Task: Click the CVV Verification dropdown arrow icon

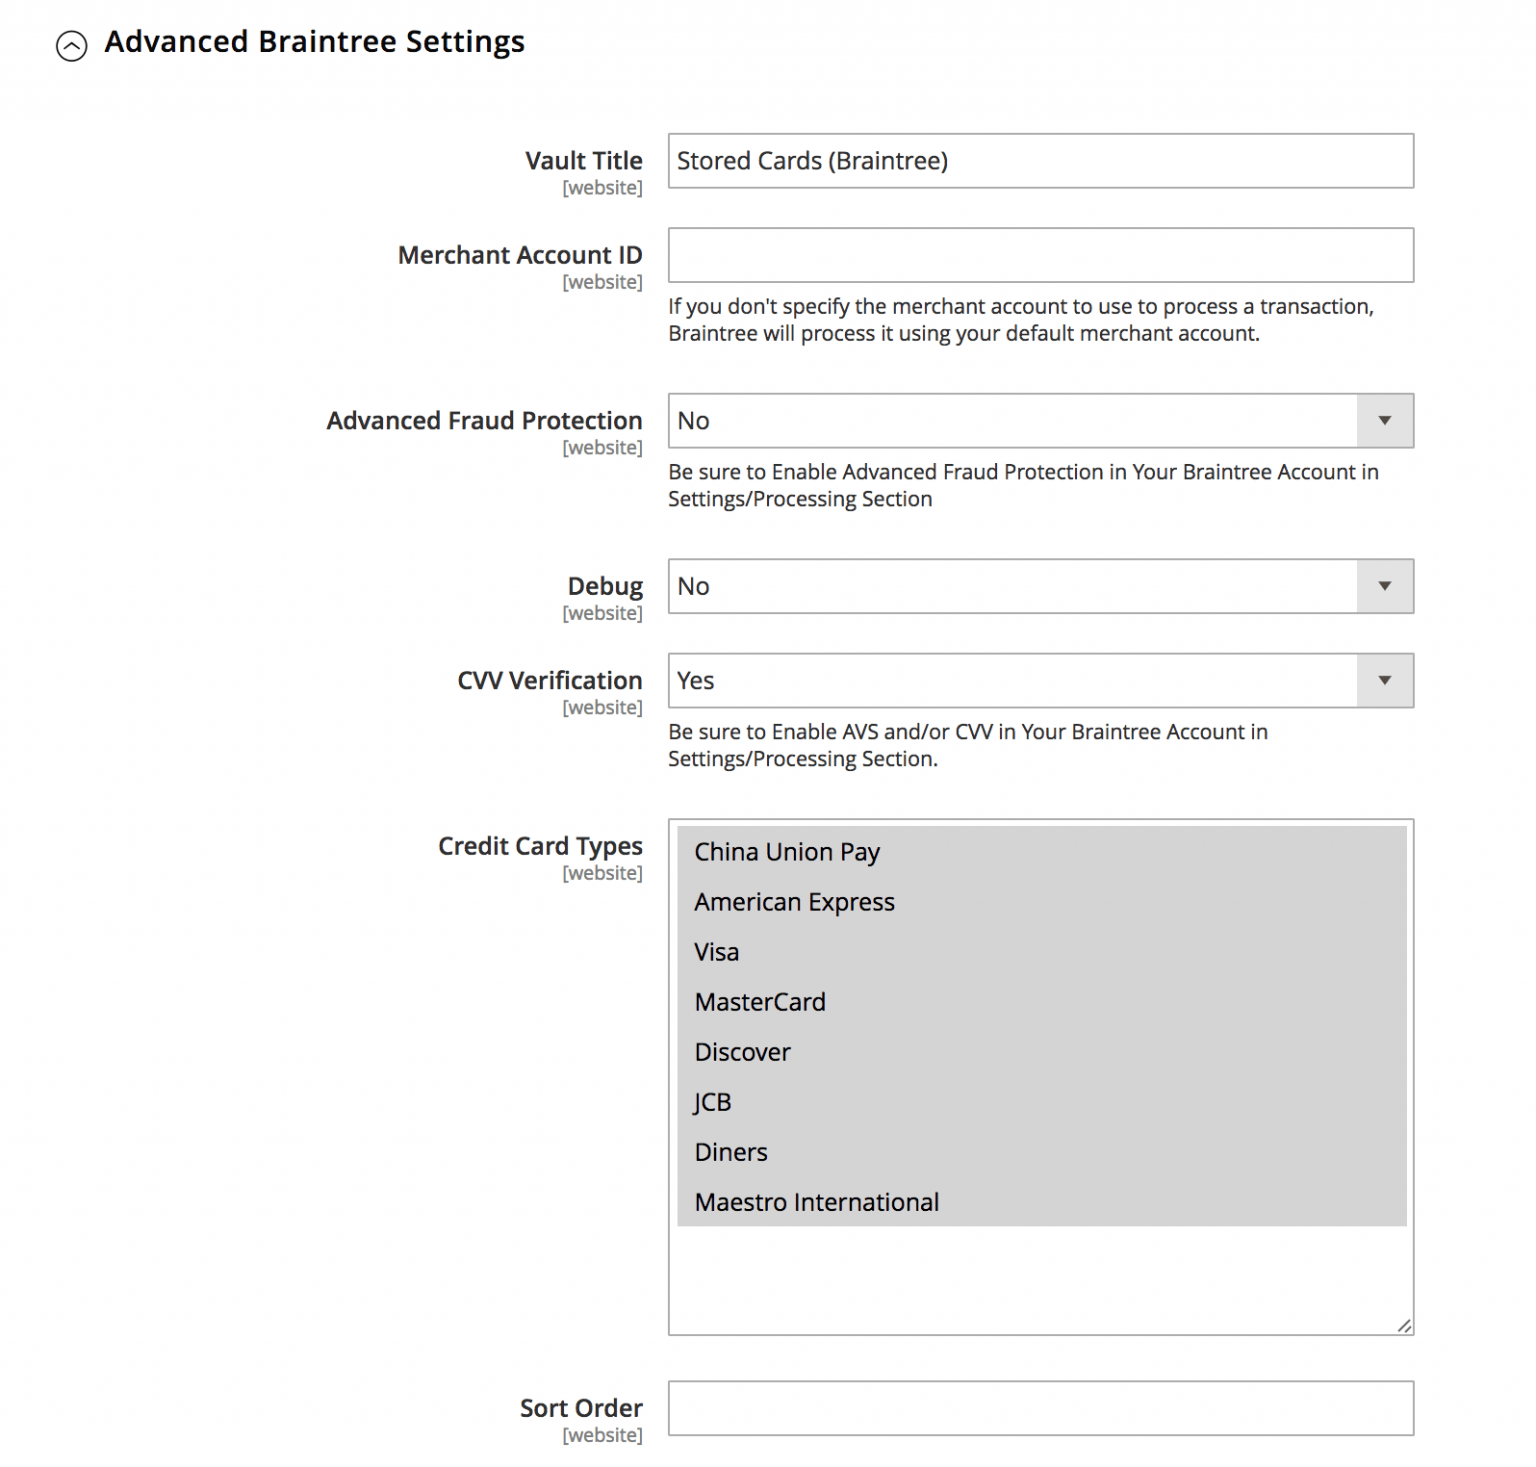Action: tap(1385, 680)
